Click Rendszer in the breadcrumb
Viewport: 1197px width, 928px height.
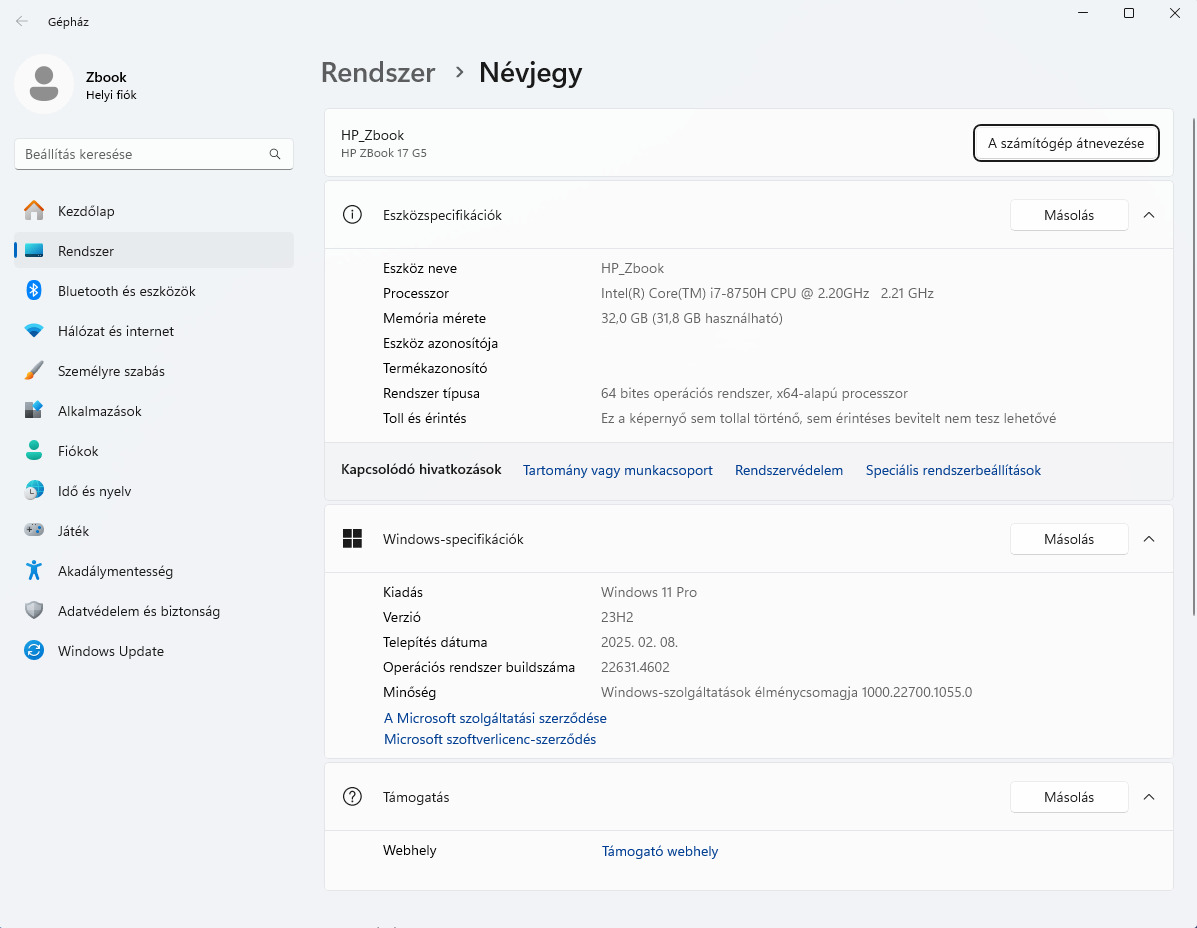378,72
